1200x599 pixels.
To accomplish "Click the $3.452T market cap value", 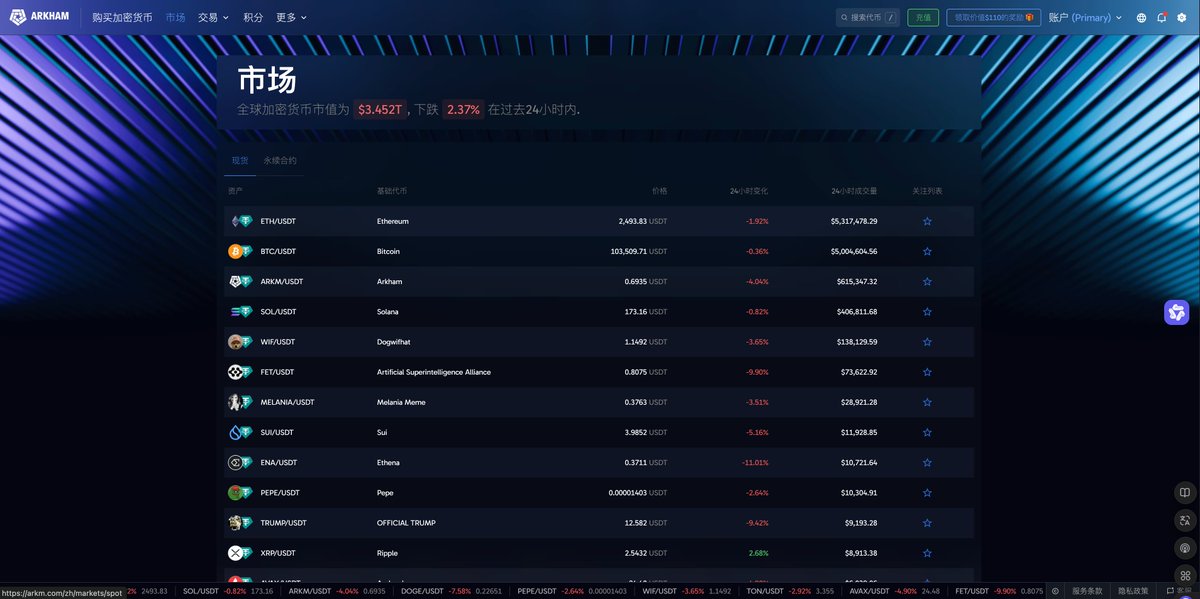I will (x=380, y=109).
